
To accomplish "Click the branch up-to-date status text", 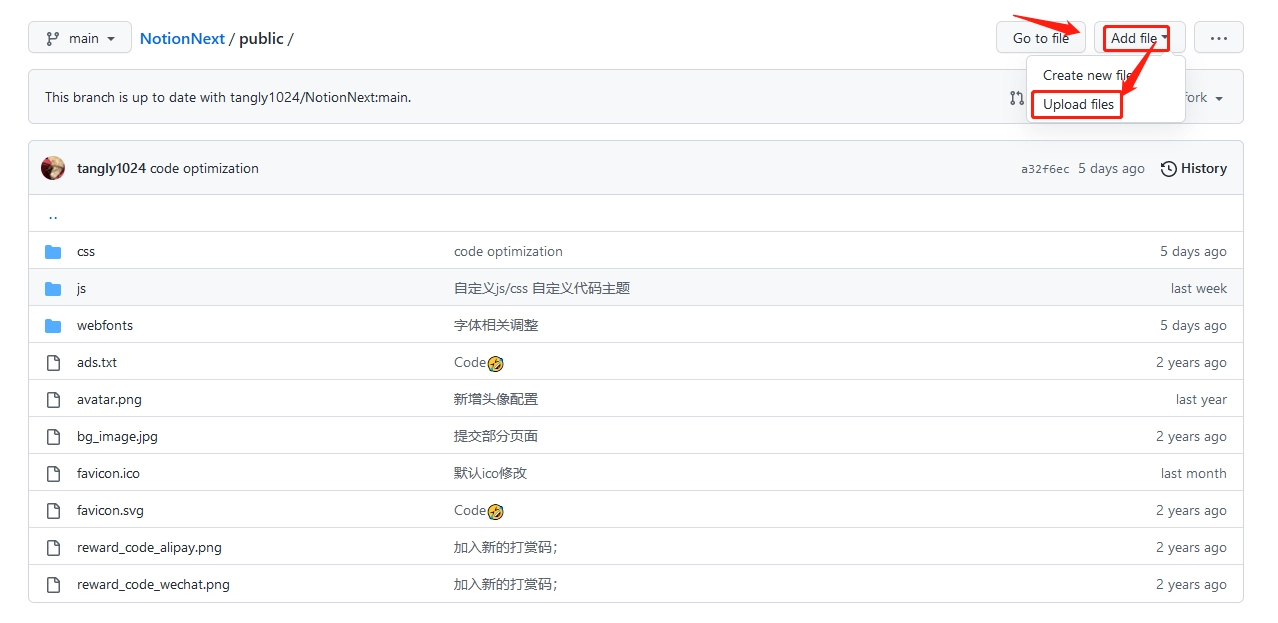I will coord(228,97).
